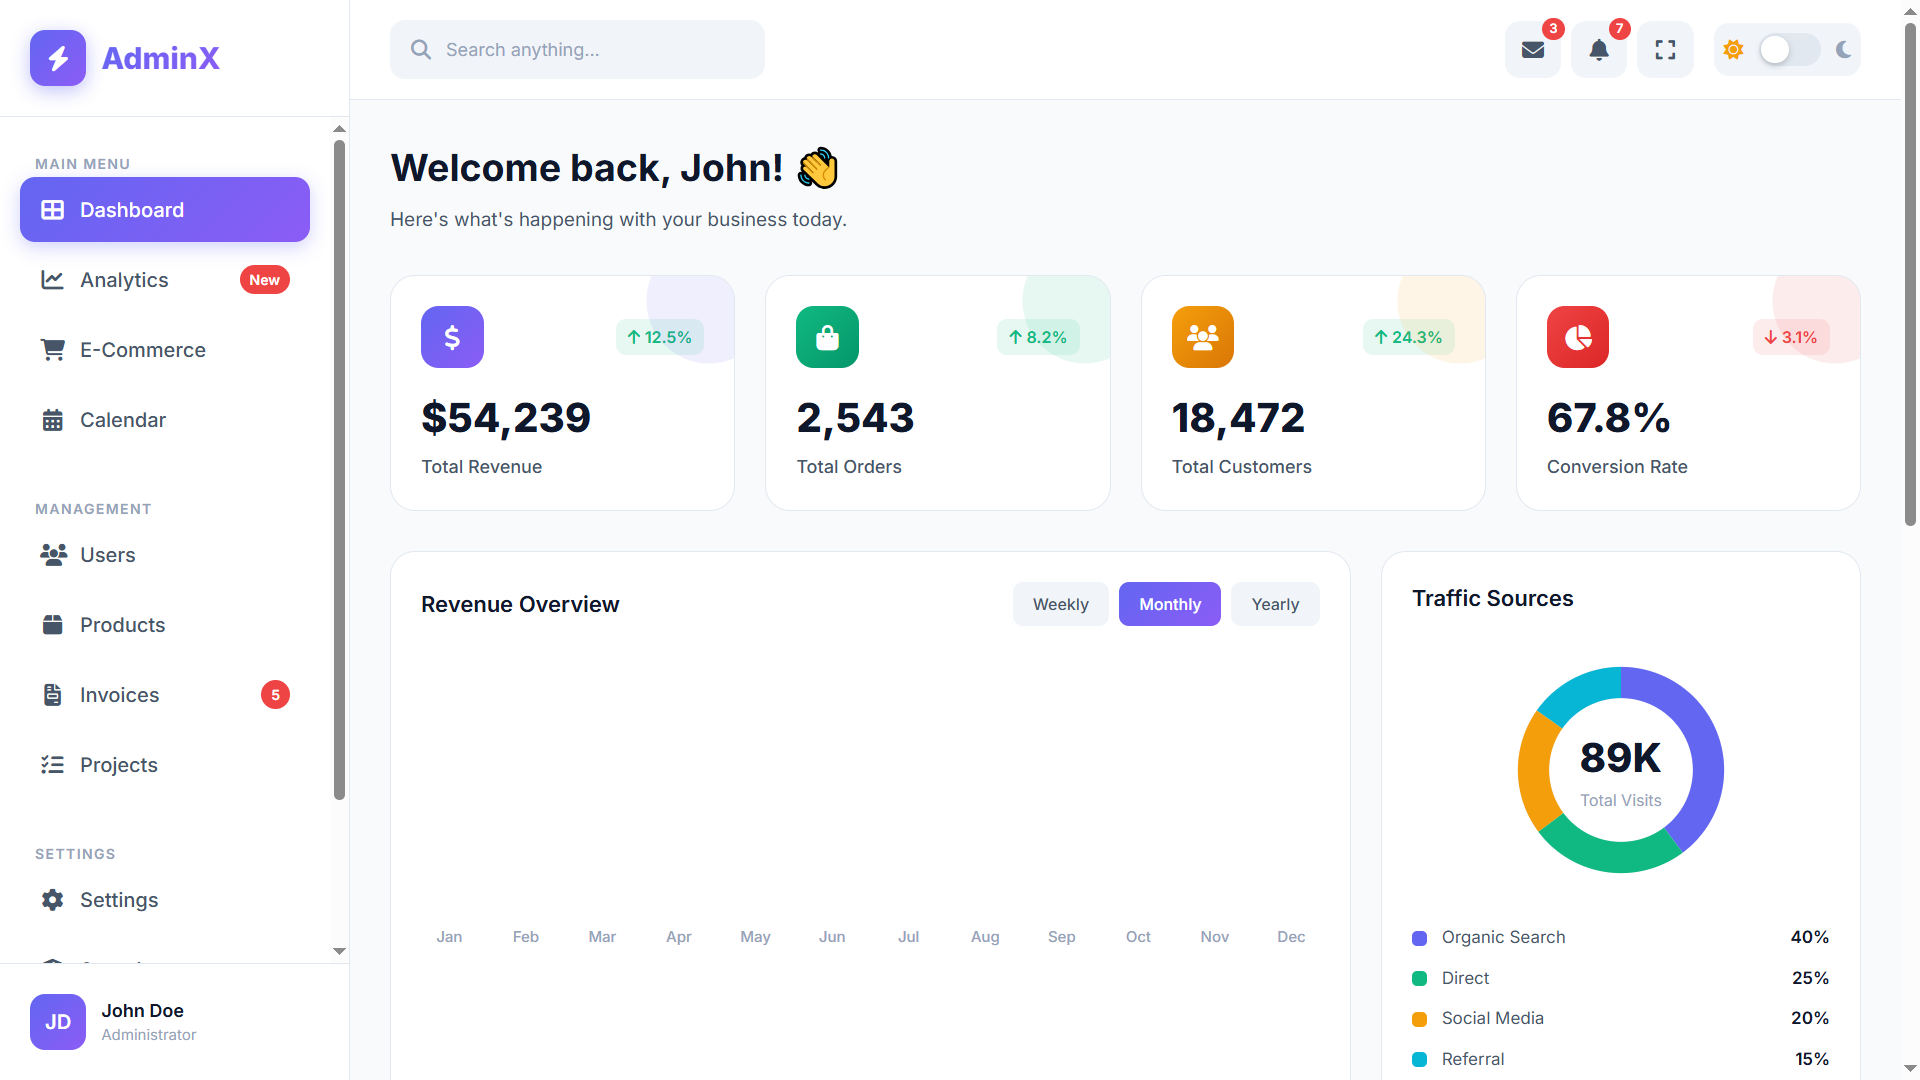
Task: Open the E-Commerce menu item
Action: click(x=165, y=350)
